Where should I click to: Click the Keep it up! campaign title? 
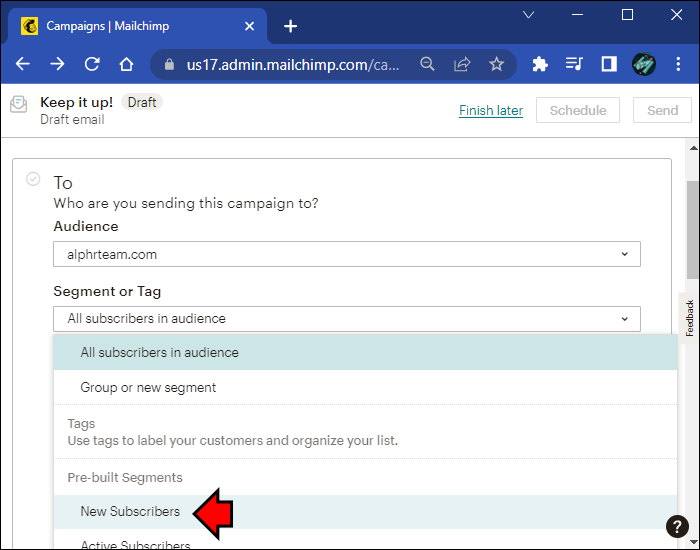pos(76,102)
